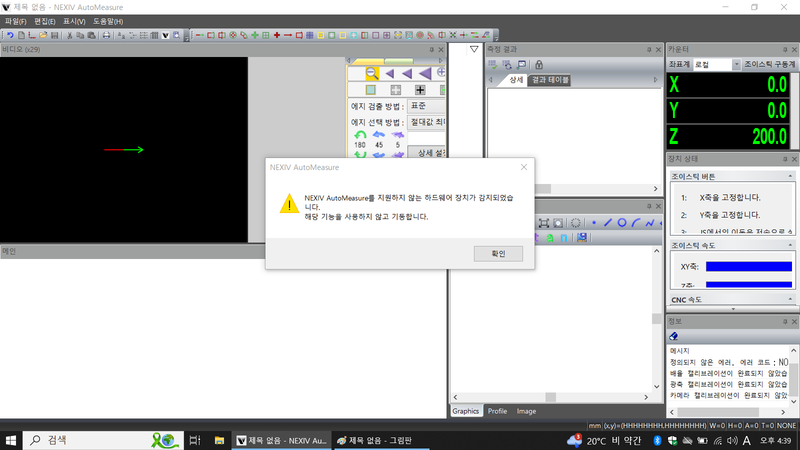The image size is (800, 450).
Task: Open the 좌표계 로컬 dropdown
Action: point(716,64)
